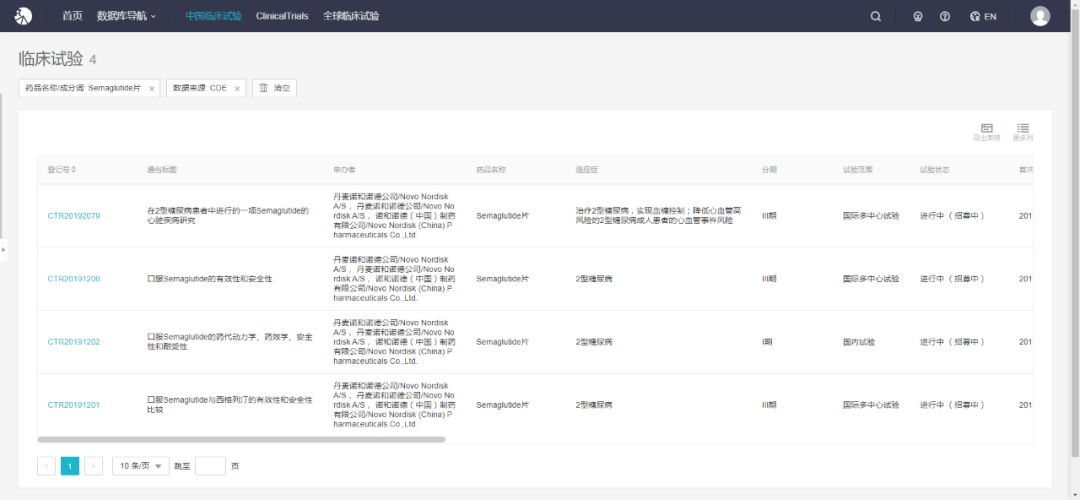
Task: Click Semaglutide片 drug cell in CTR20191201 row
Action: tap(503, 405)
